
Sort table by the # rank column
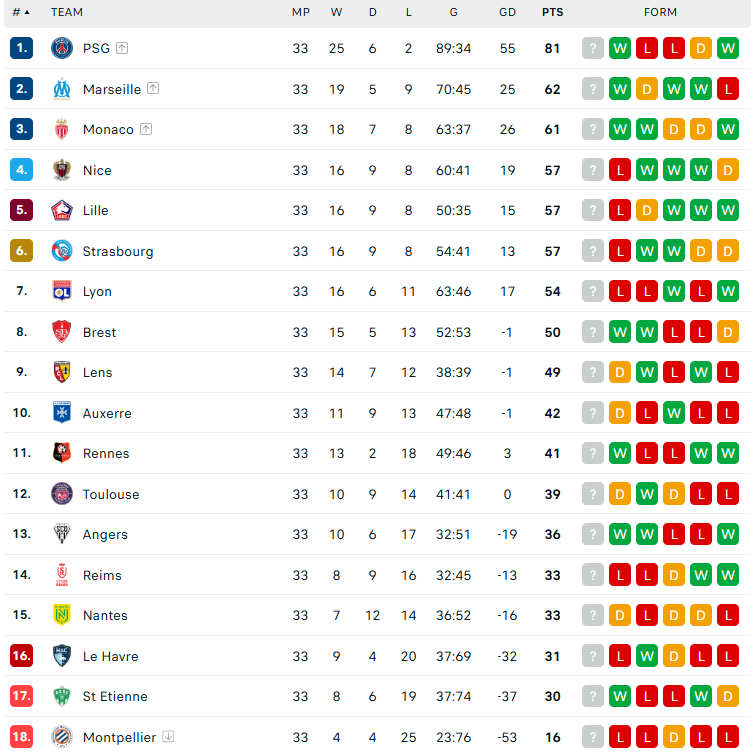(21, 12)
